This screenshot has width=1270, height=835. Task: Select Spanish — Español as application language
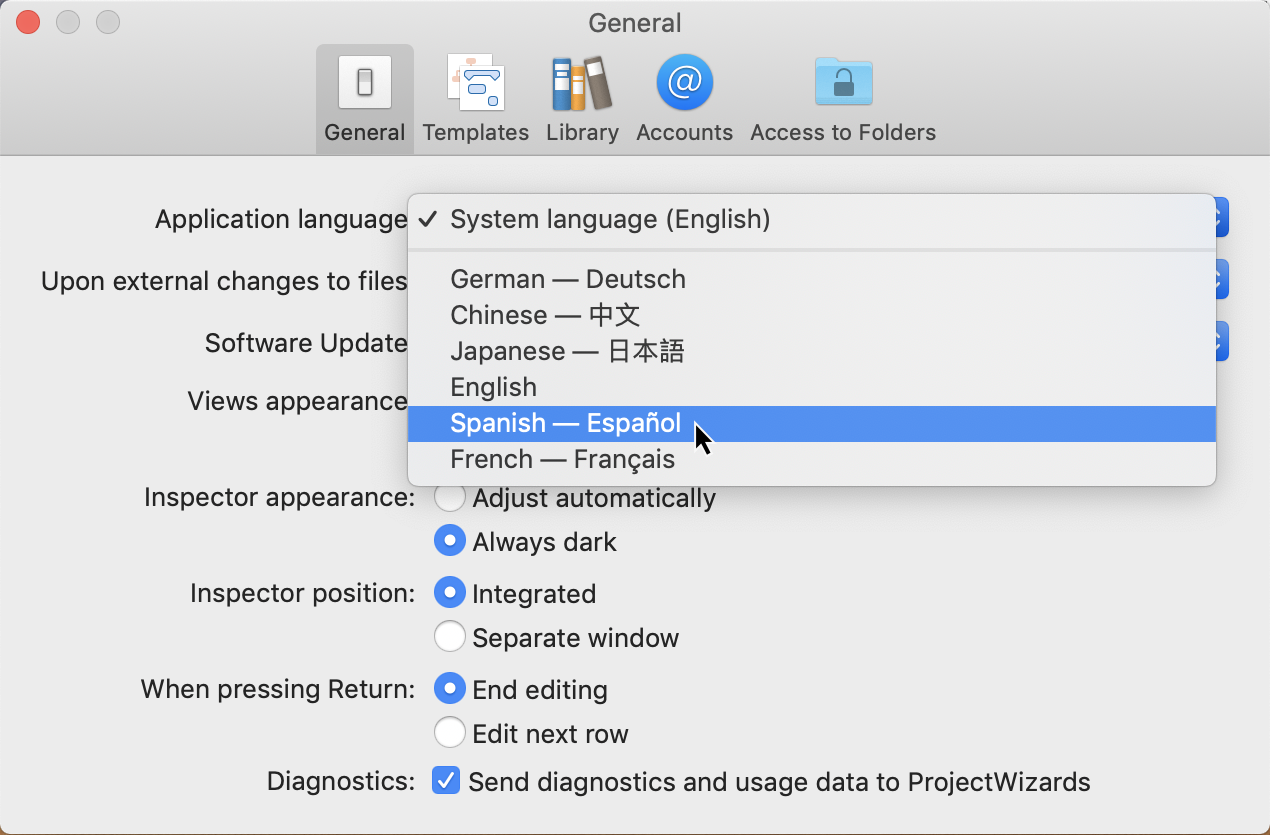565,423
